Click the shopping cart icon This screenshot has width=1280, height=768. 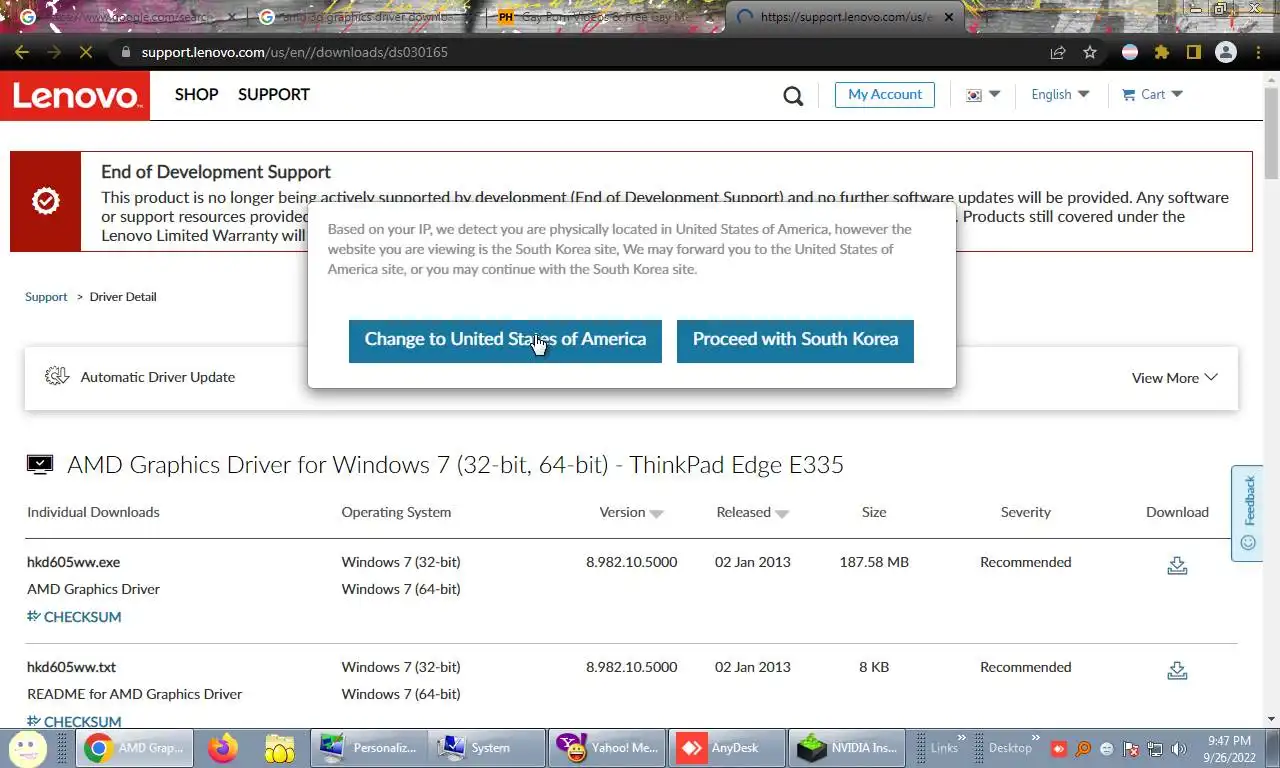click(1128, 94)
